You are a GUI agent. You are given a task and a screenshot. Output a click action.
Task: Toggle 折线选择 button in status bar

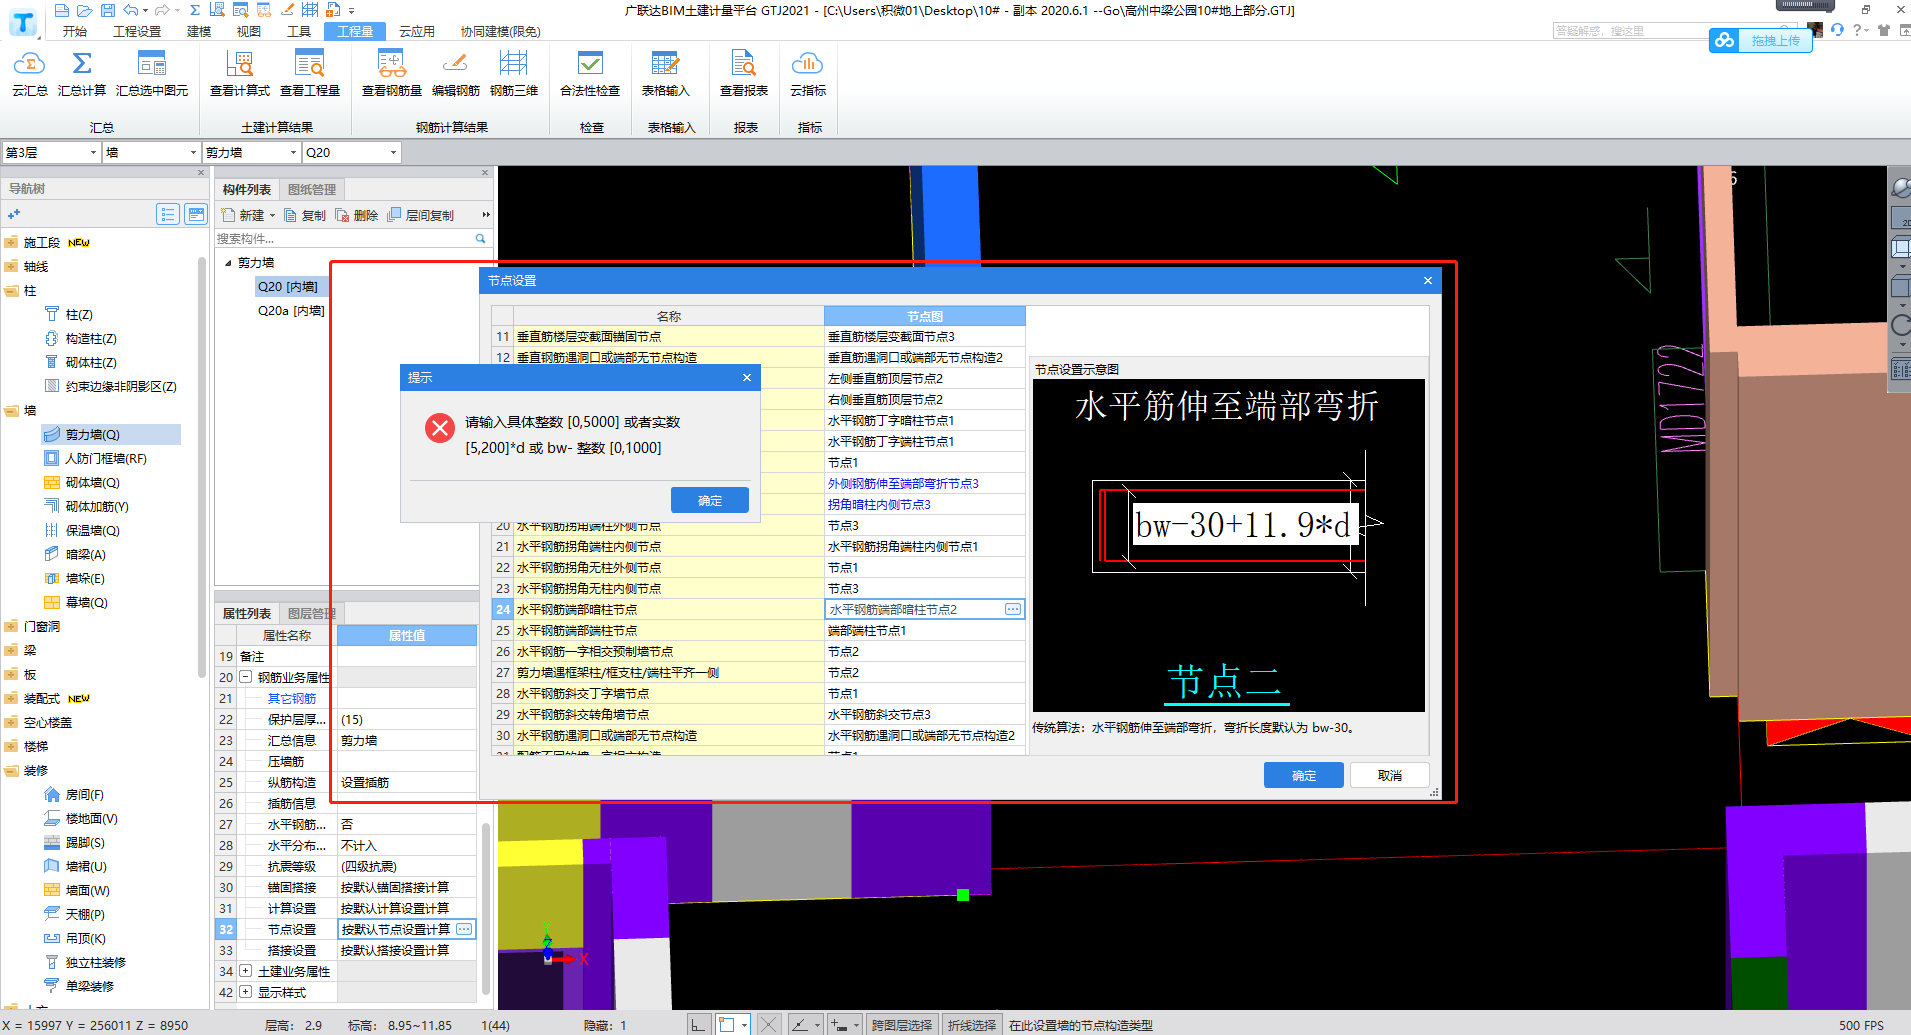pos(972,1025)
